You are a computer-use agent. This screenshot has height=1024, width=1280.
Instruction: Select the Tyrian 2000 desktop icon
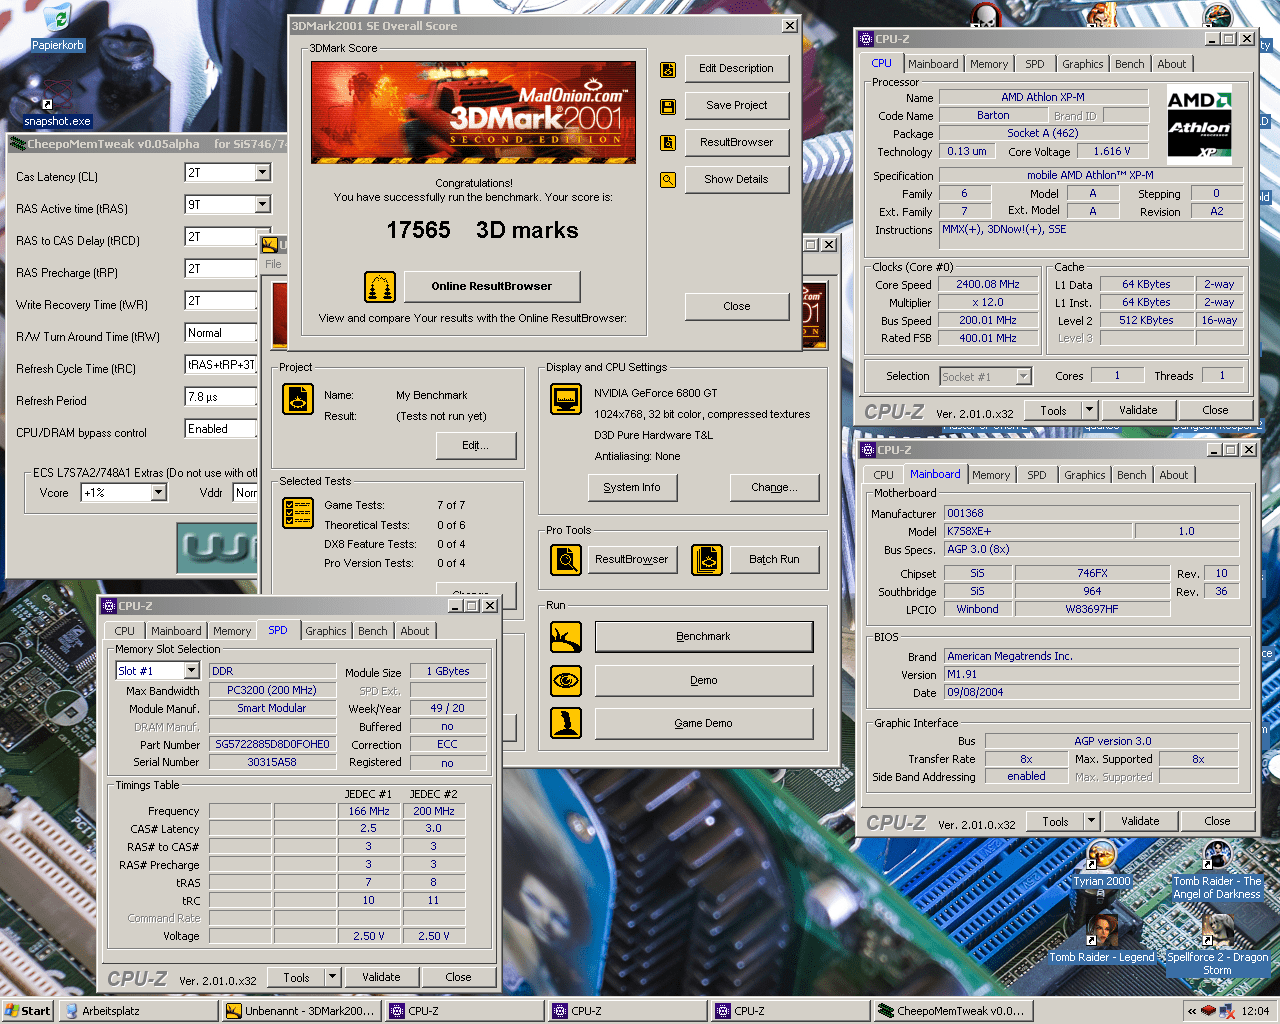click(x=1101, y=865)
